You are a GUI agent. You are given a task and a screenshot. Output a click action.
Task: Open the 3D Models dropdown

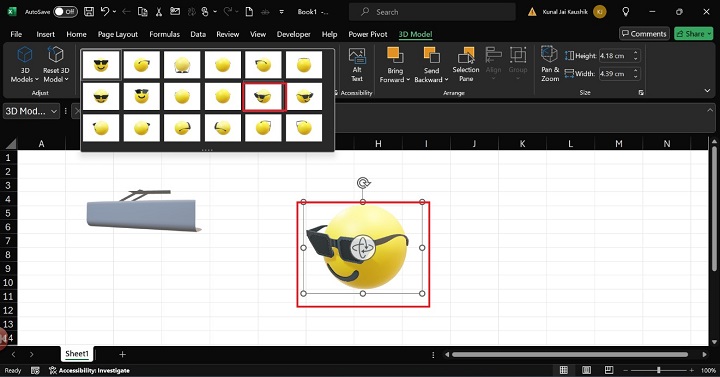(x=25, y=65)
